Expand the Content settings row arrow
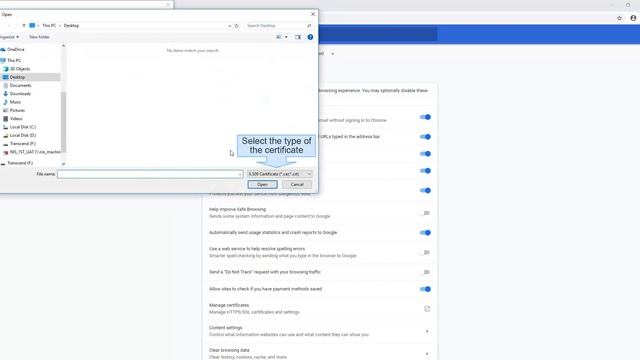640x360 pixels. click(x=427, y=331)
